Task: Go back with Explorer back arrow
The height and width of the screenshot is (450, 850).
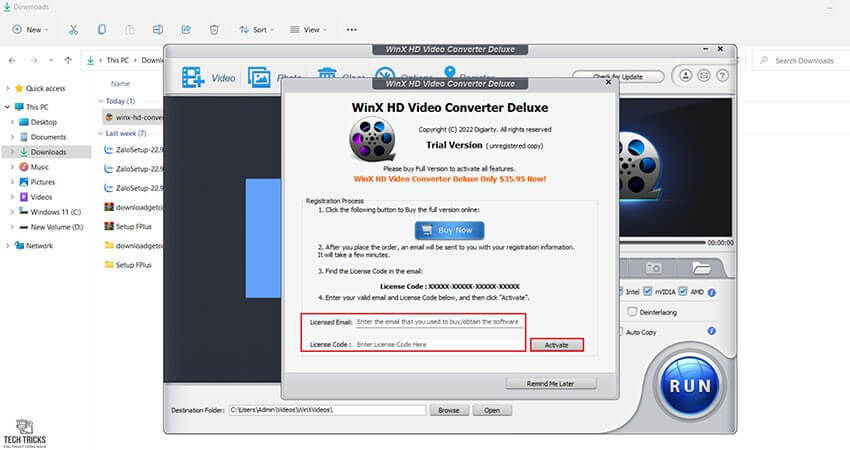Action: 12,60
